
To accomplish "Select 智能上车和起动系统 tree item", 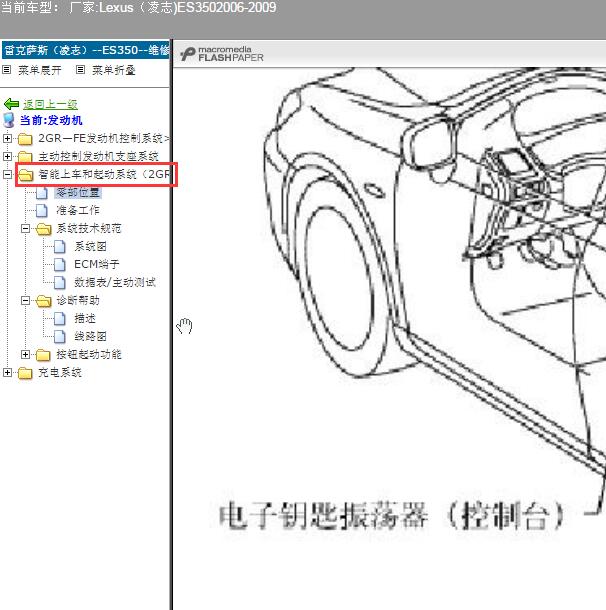I will coord(103,174).
